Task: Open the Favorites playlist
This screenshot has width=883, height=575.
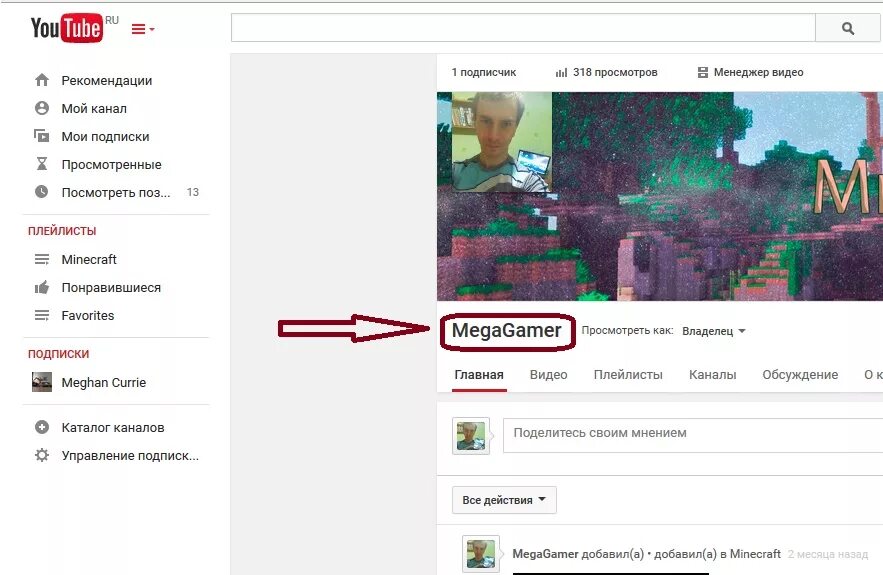Action: tap(88, 316)
